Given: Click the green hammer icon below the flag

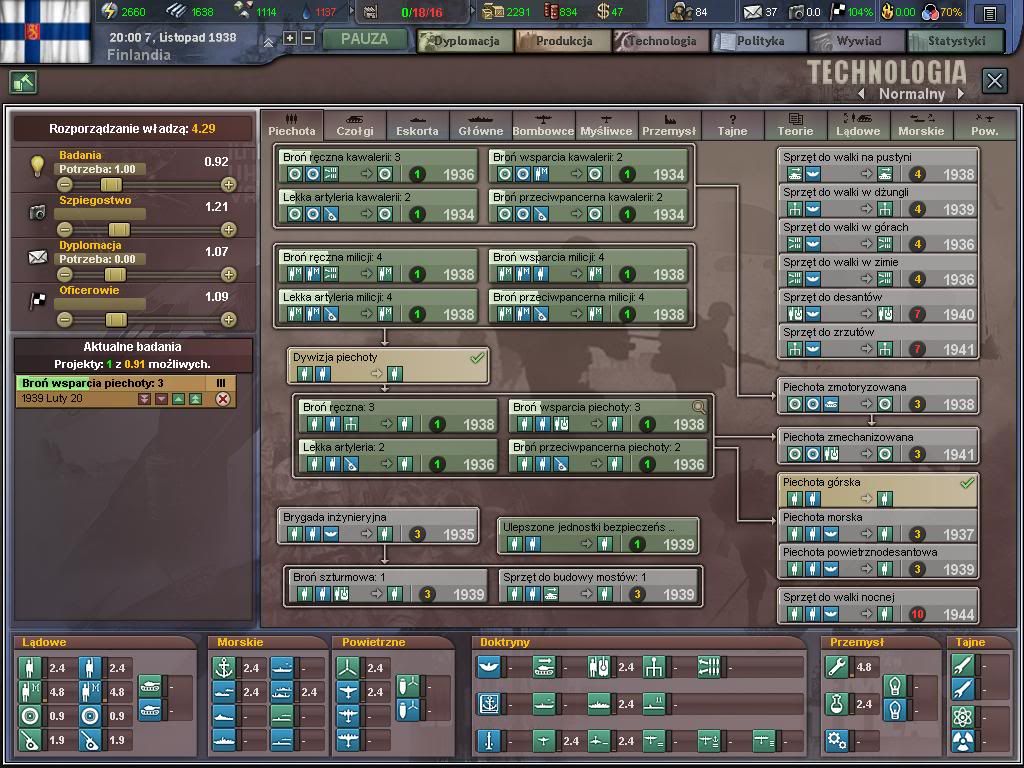Looking at the screenshot, I should [23, 82].
